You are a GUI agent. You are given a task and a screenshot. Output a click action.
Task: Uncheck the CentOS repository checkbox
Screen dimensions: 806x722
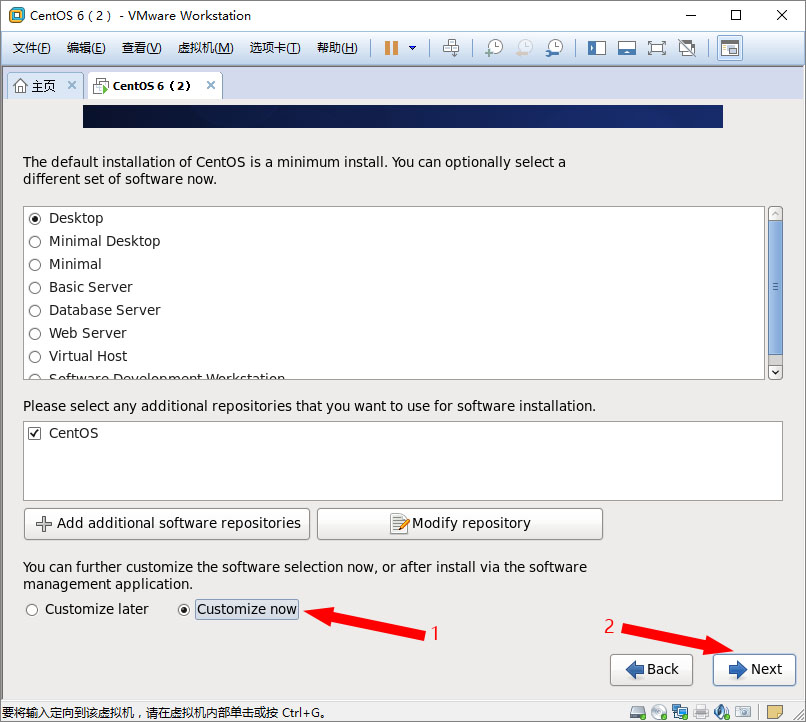tap(36, 433)
